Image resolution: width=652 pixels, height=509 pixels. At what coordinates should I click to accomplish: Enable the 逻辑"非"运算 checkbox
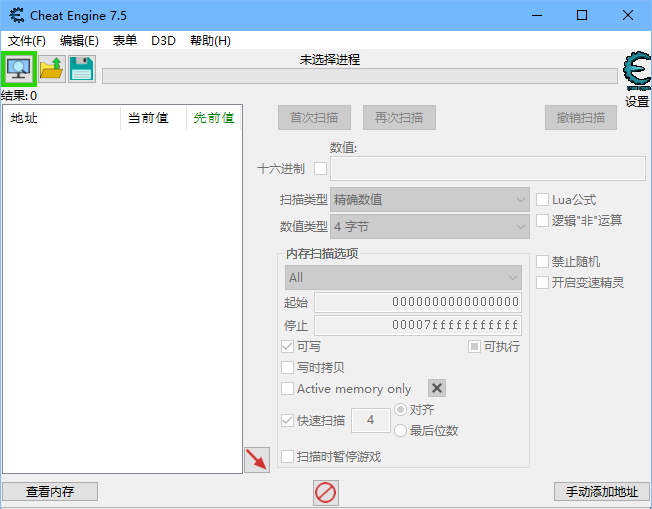pyautogui.click(x=542, y=220)
